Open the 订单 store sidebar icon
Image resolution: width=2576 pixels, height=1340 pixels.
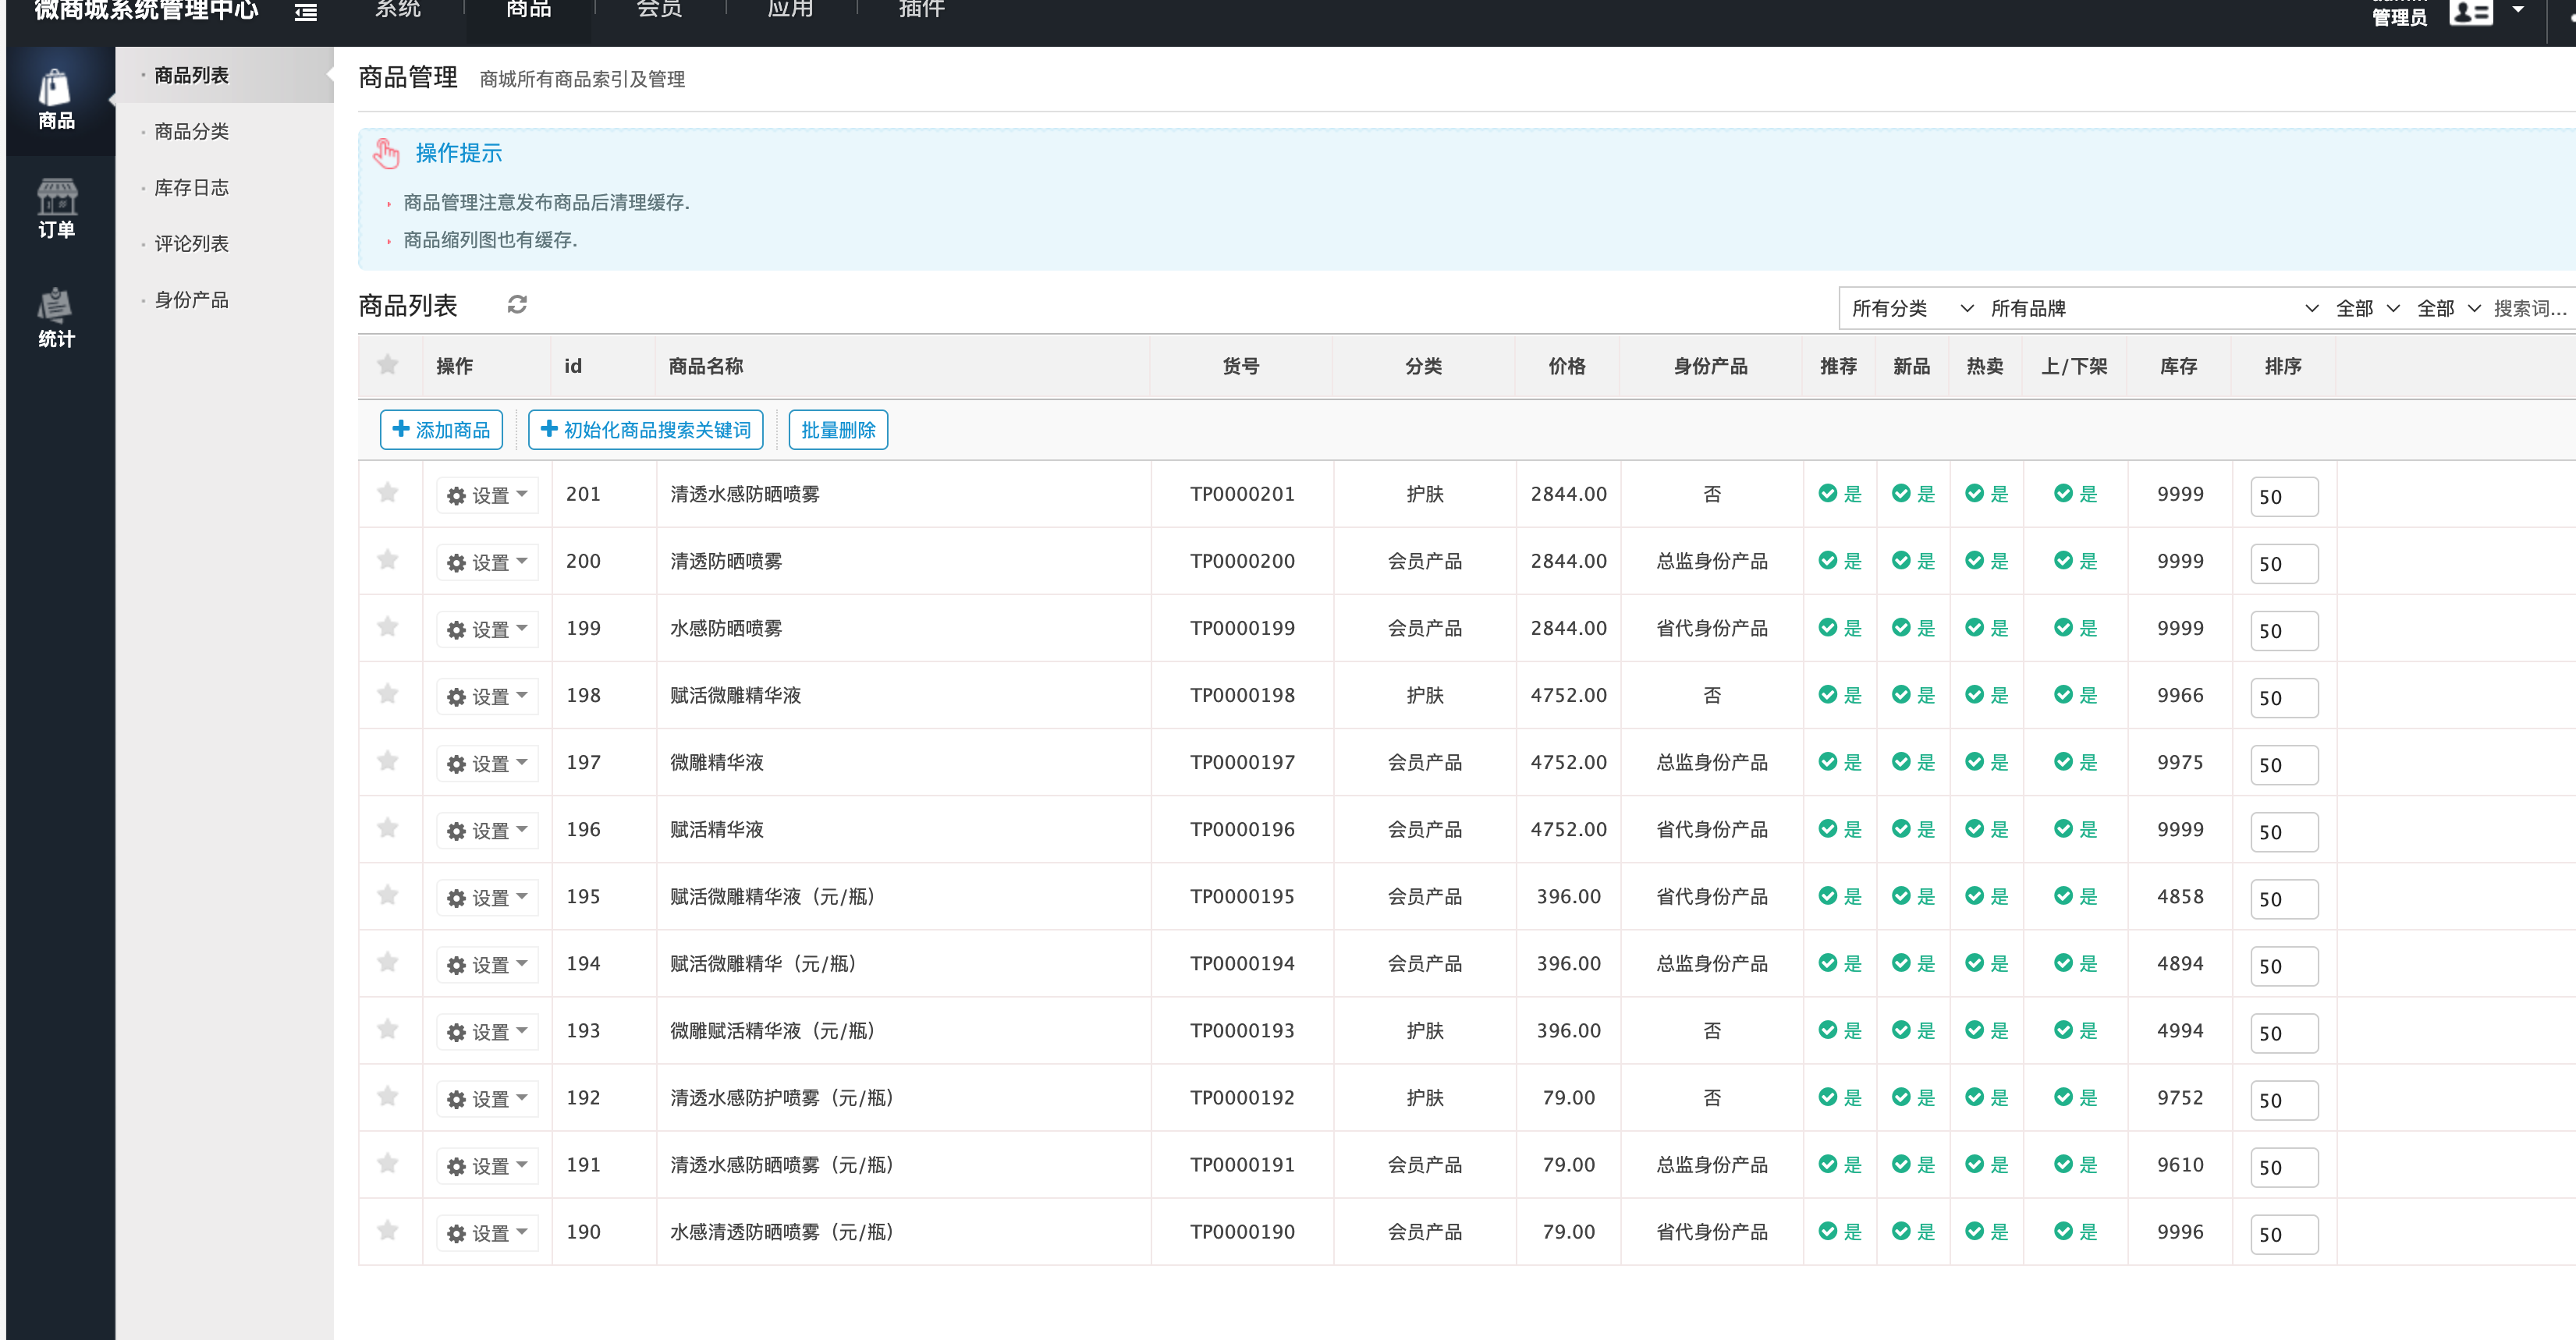(57, 208)
